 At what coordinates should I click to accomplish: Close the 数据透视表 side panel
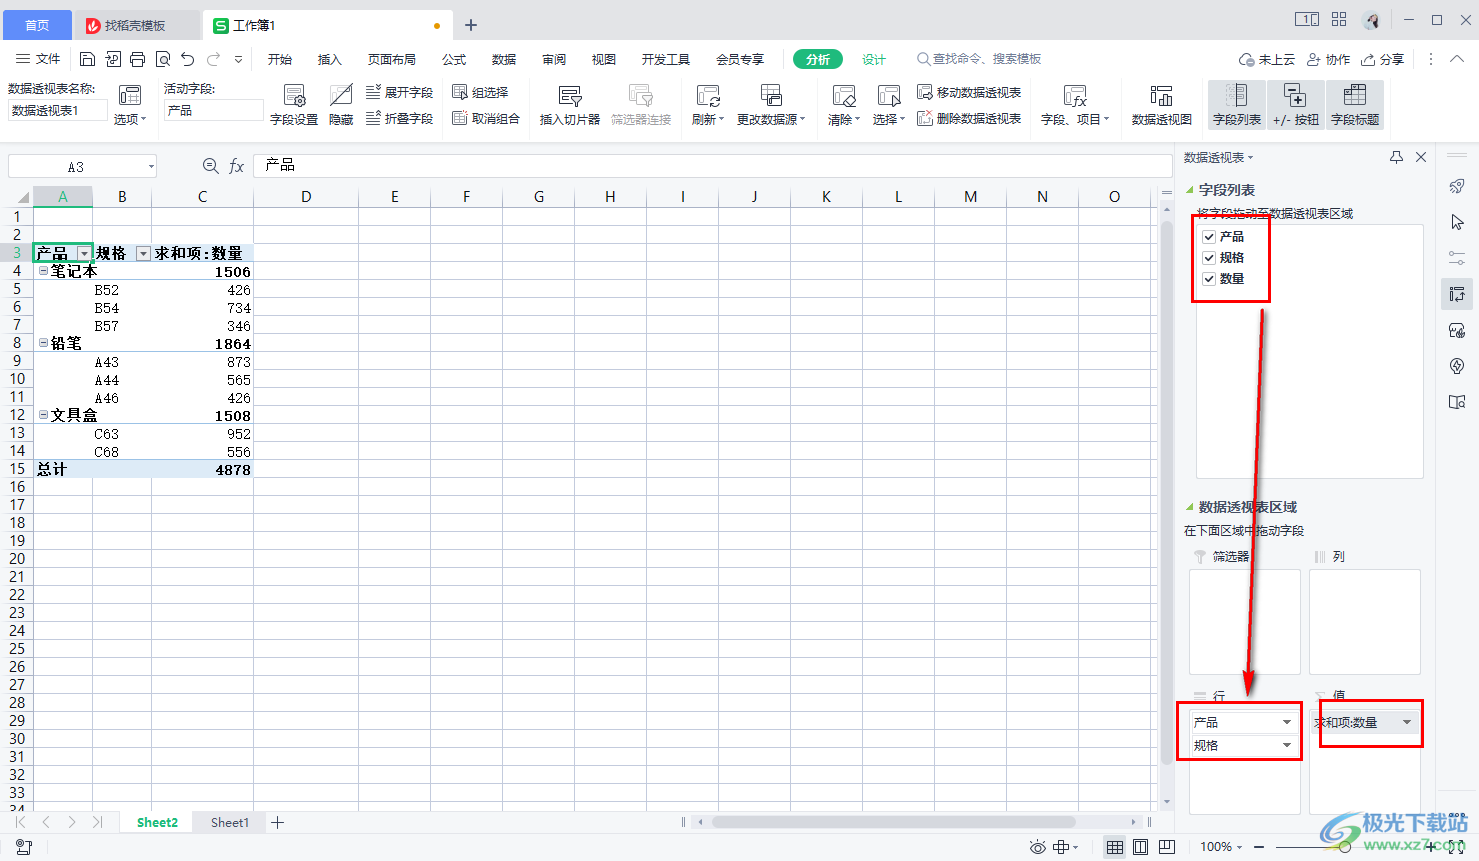(x=1421, y=157)
